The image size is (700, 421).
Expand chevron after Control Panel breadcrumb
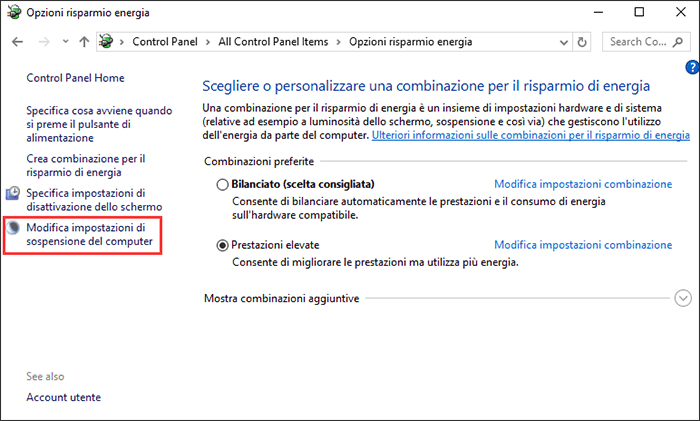point(208,42)
